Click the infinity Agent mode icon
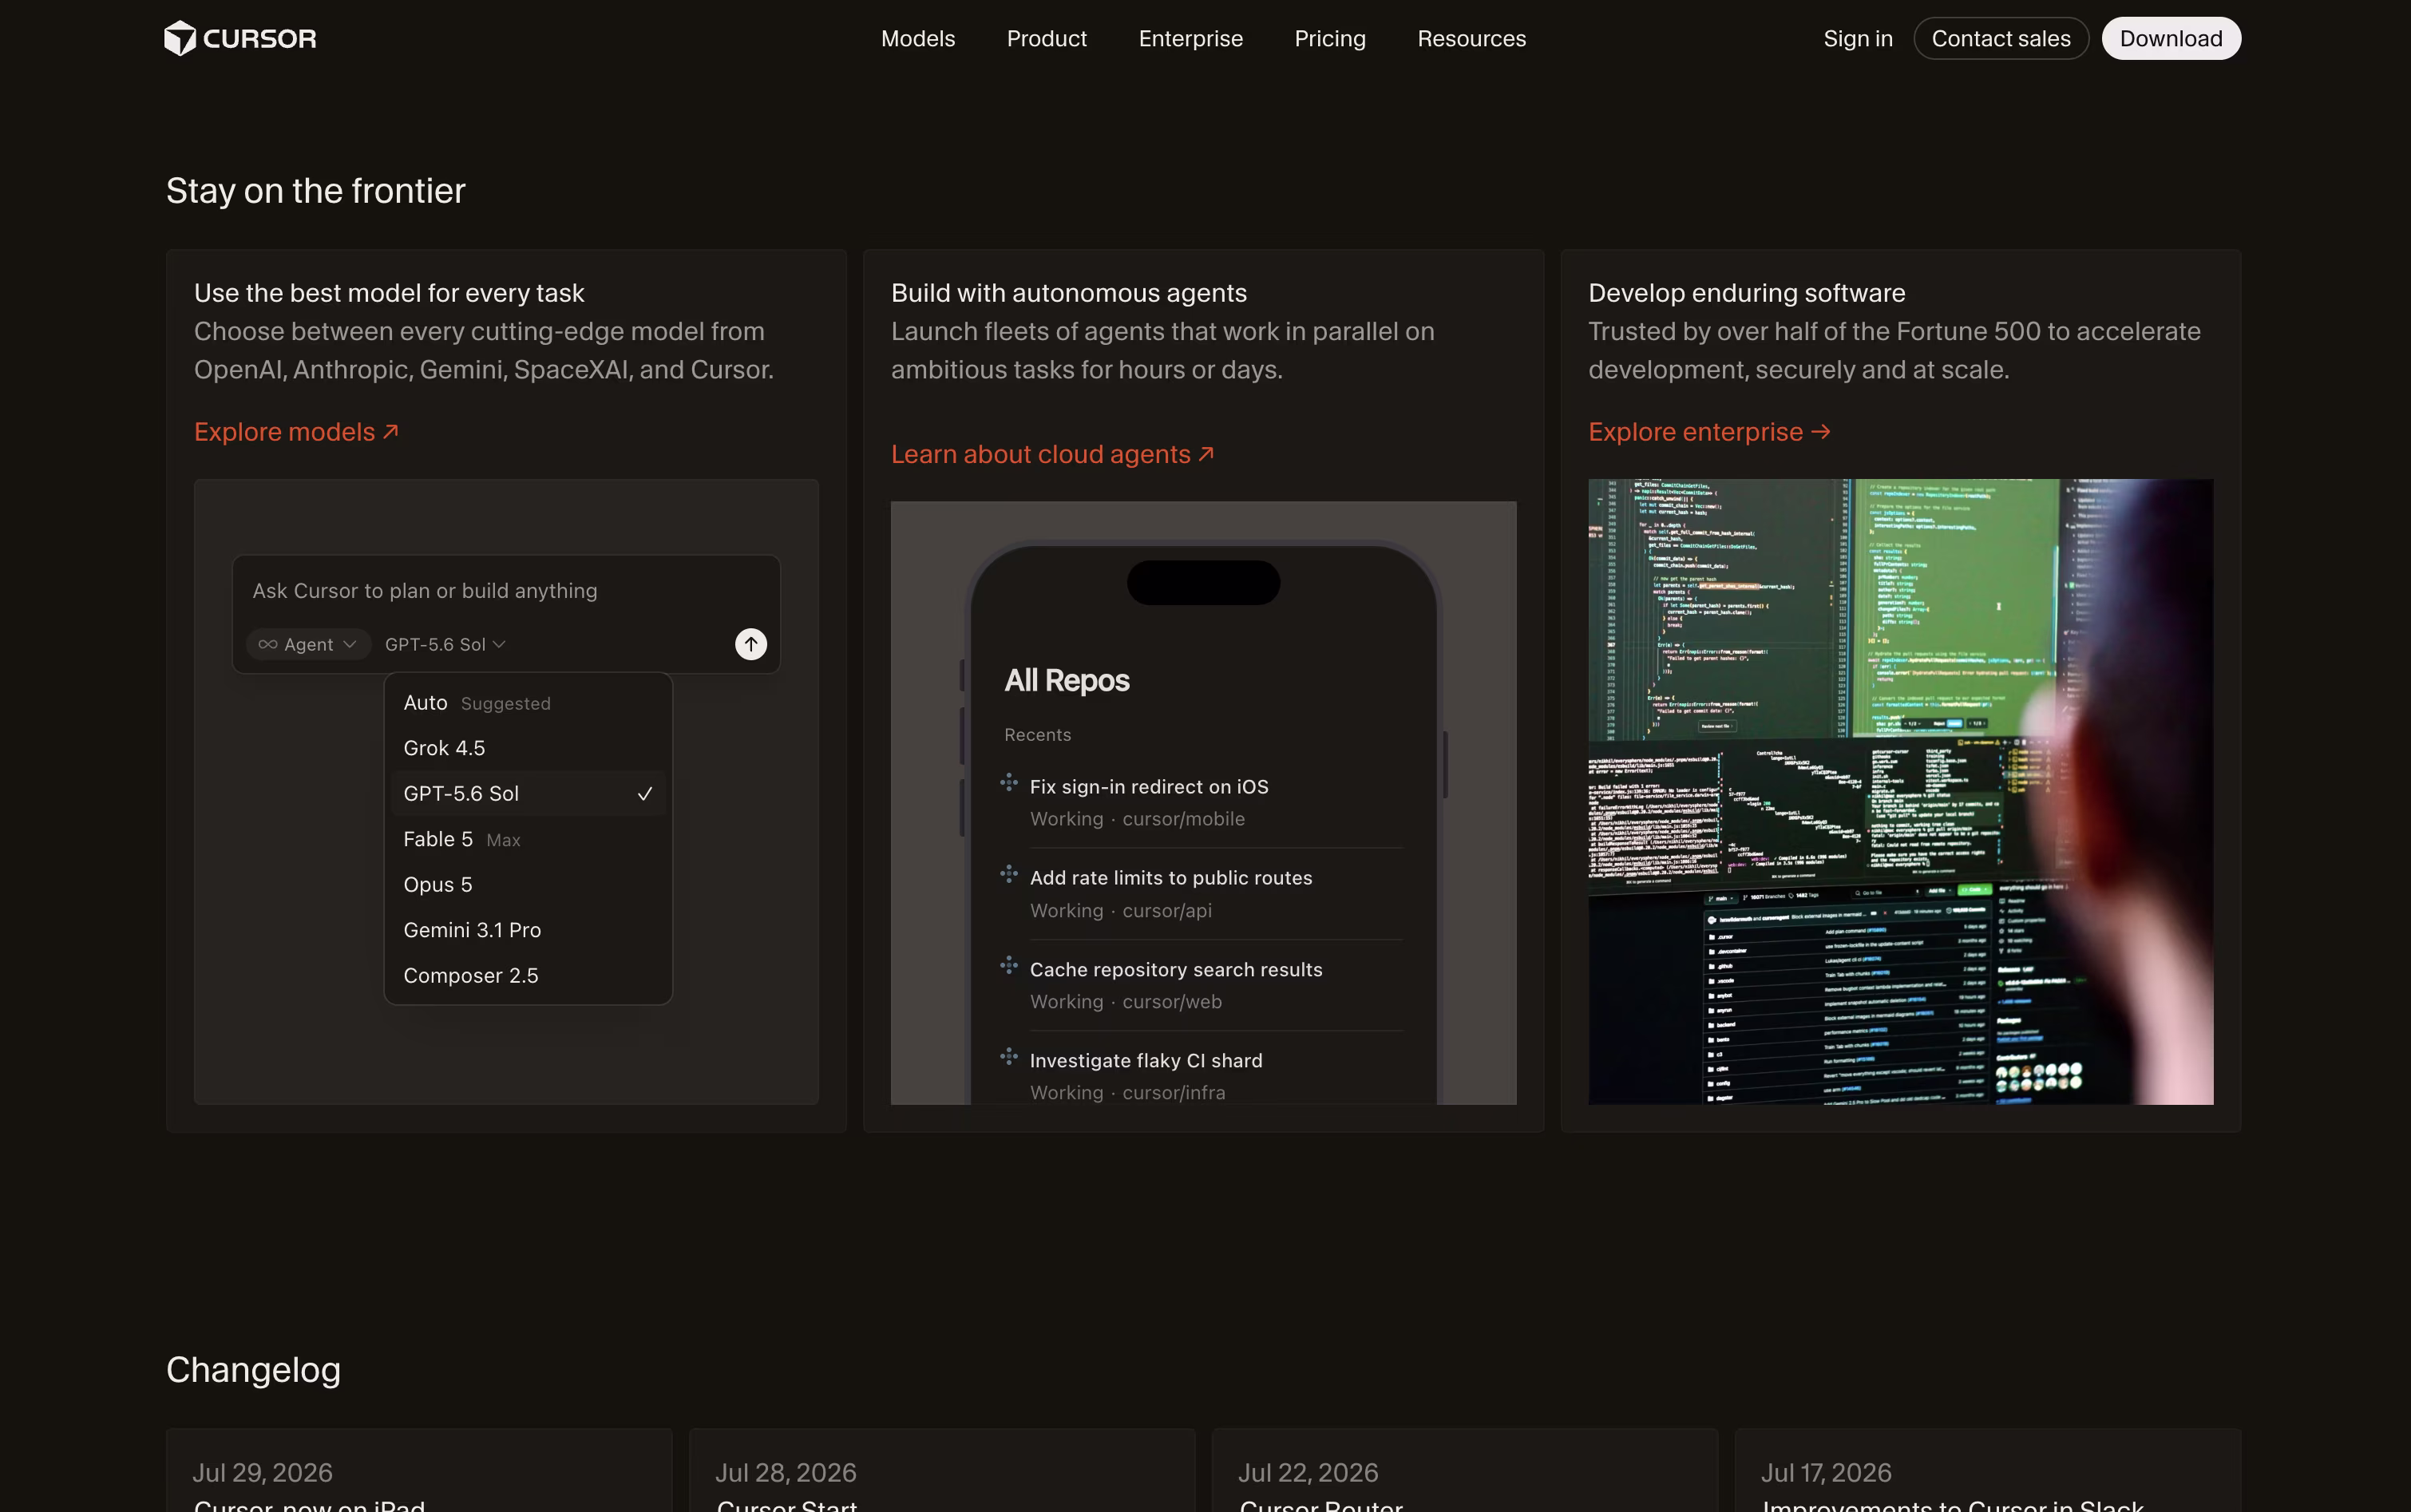 click(268, 644)
